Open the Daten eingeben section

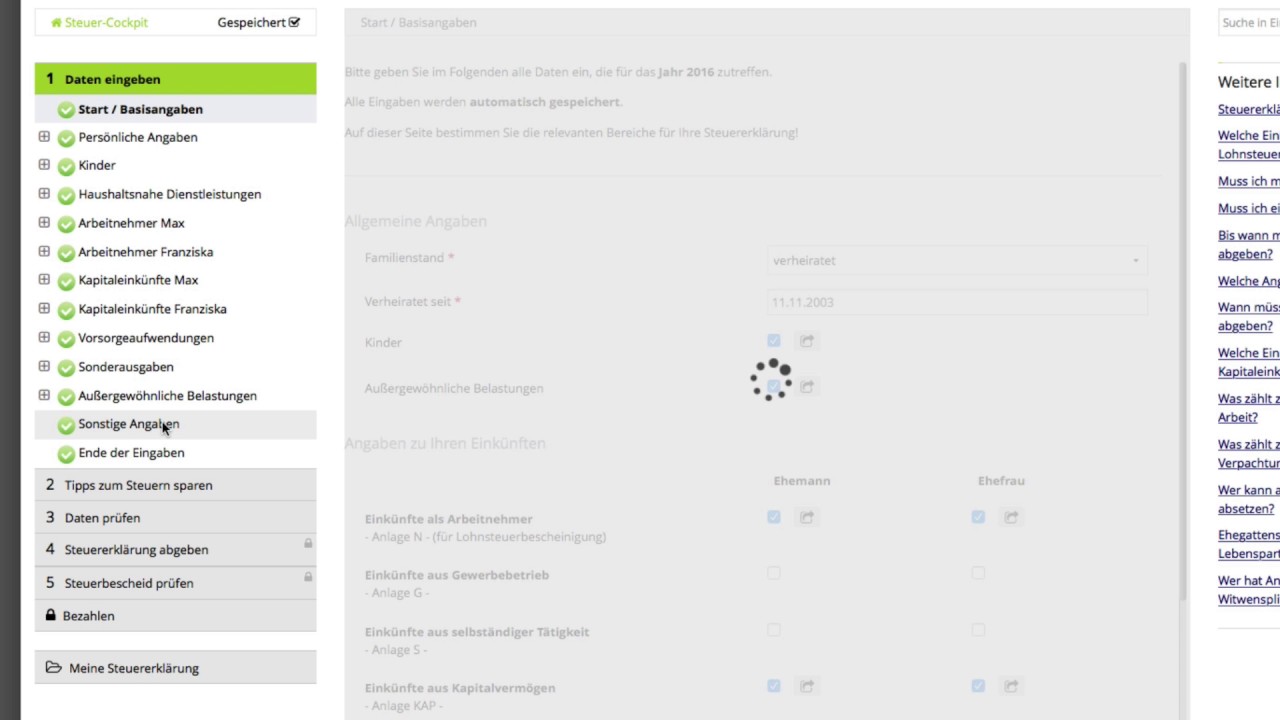pyautogui.click(x=175, y=79)
